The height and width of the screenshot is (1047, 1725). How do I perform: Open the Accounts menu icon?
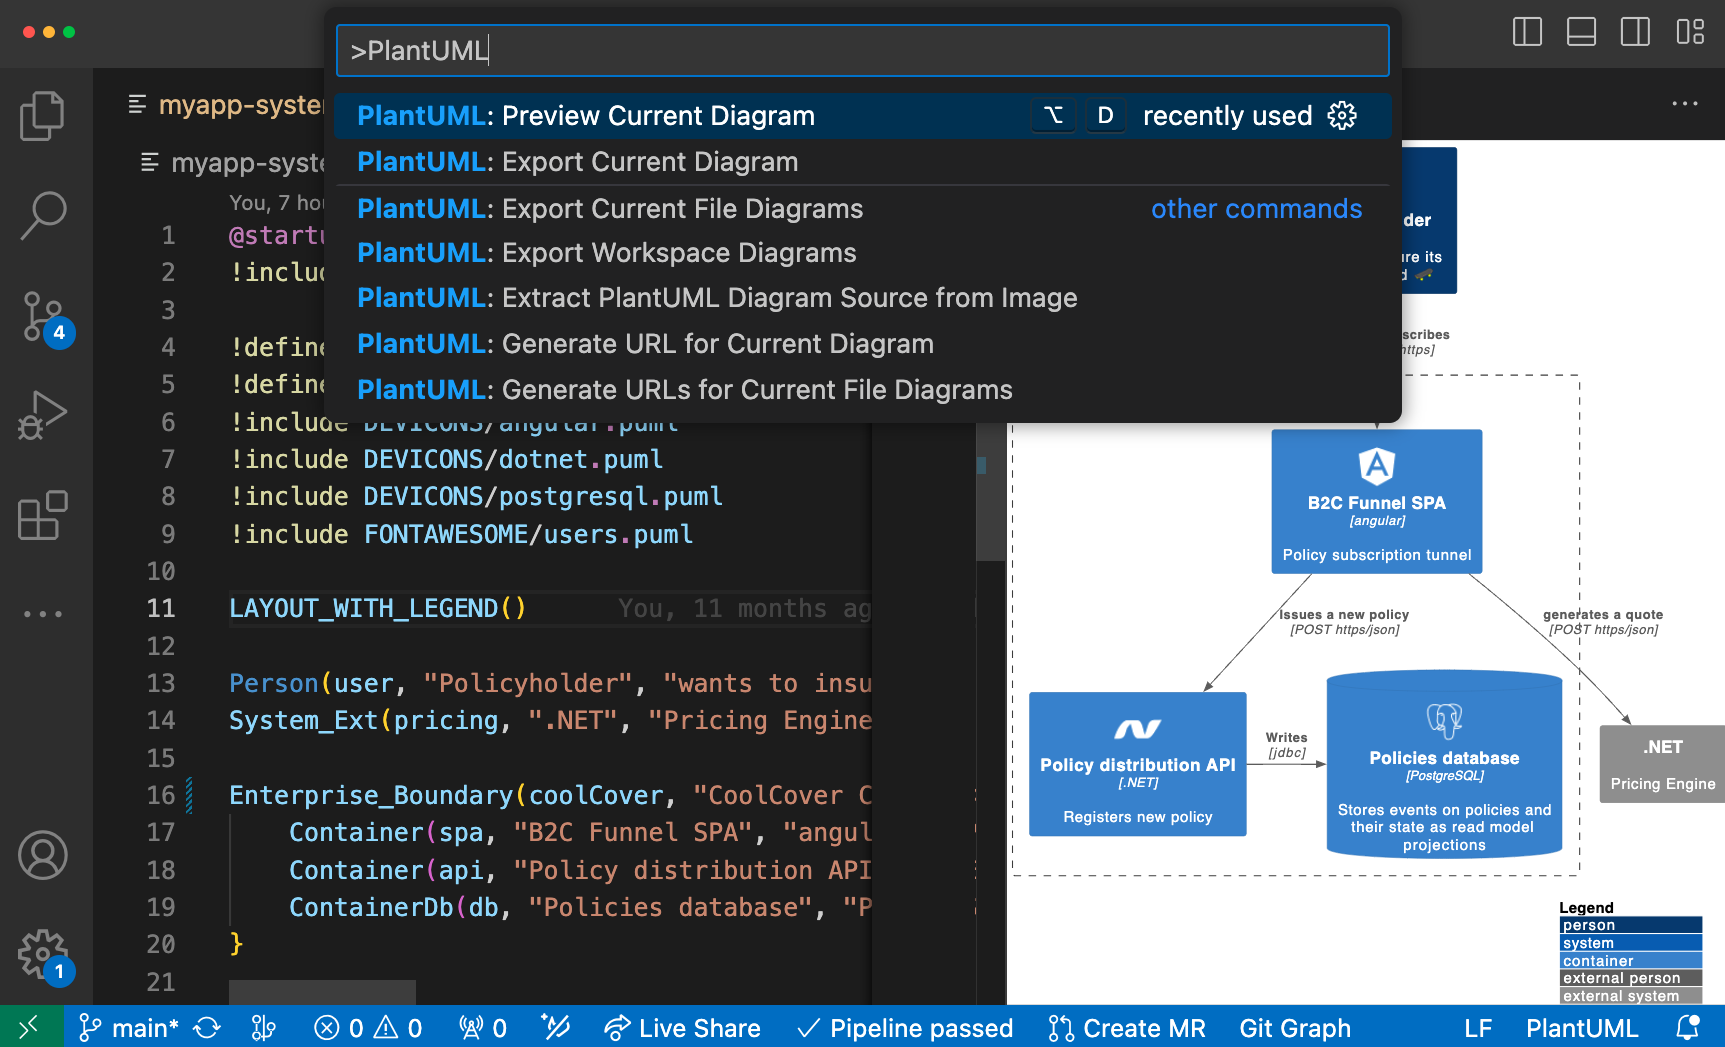43,855
